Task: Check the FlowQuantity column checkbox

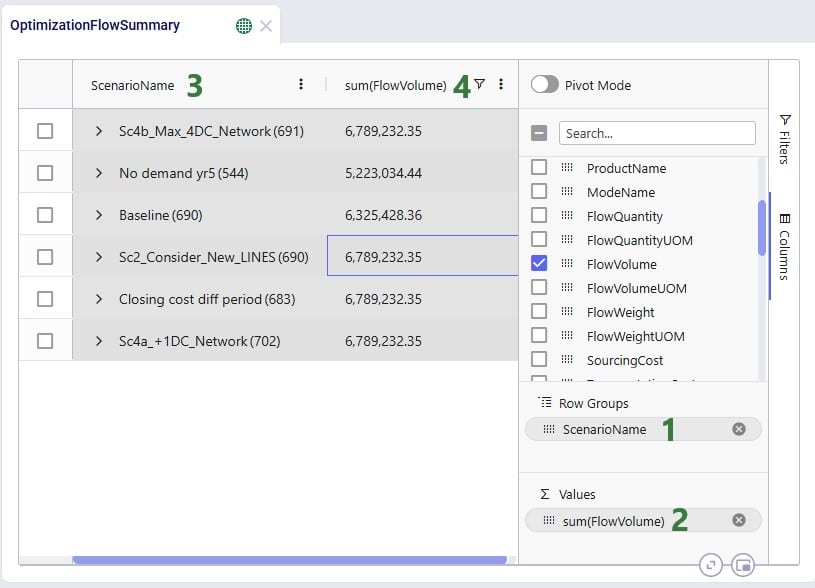Action: pos(539,215)
